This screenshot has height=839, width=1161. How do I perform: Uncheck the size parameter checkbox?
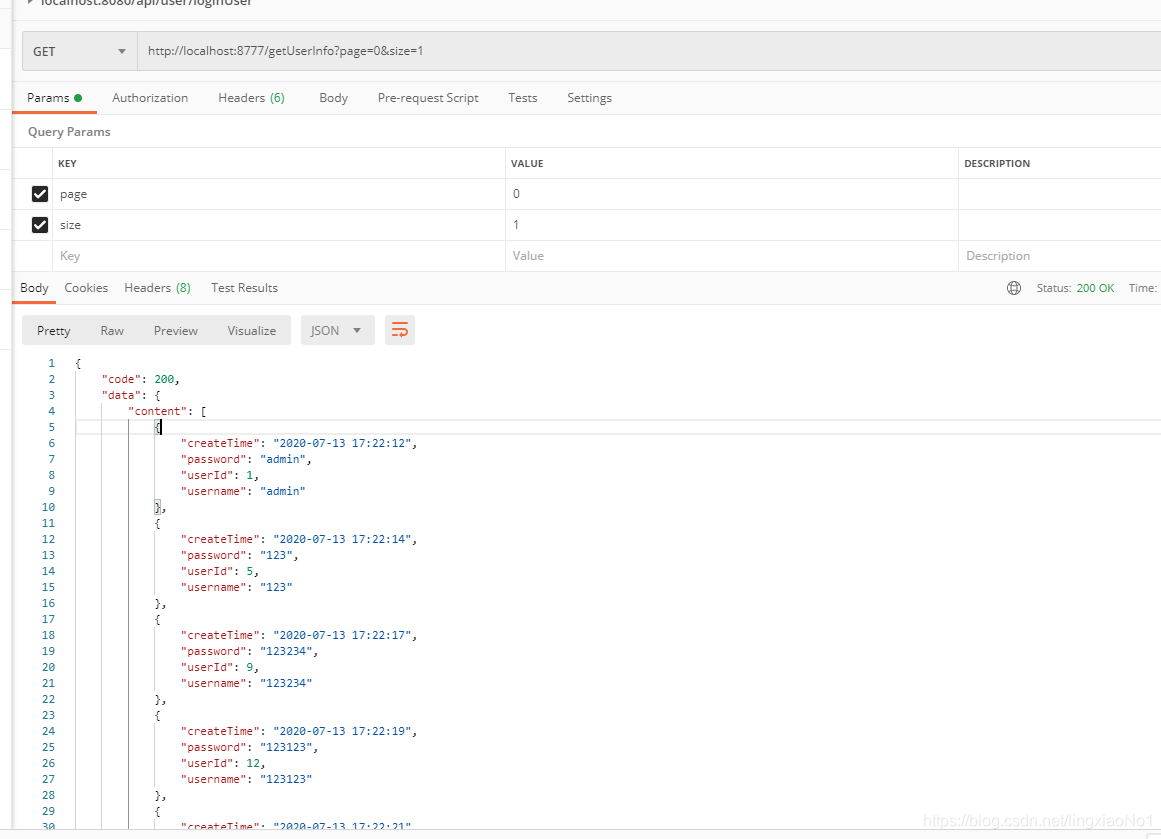pyautogui.click(x=40, y=225)
